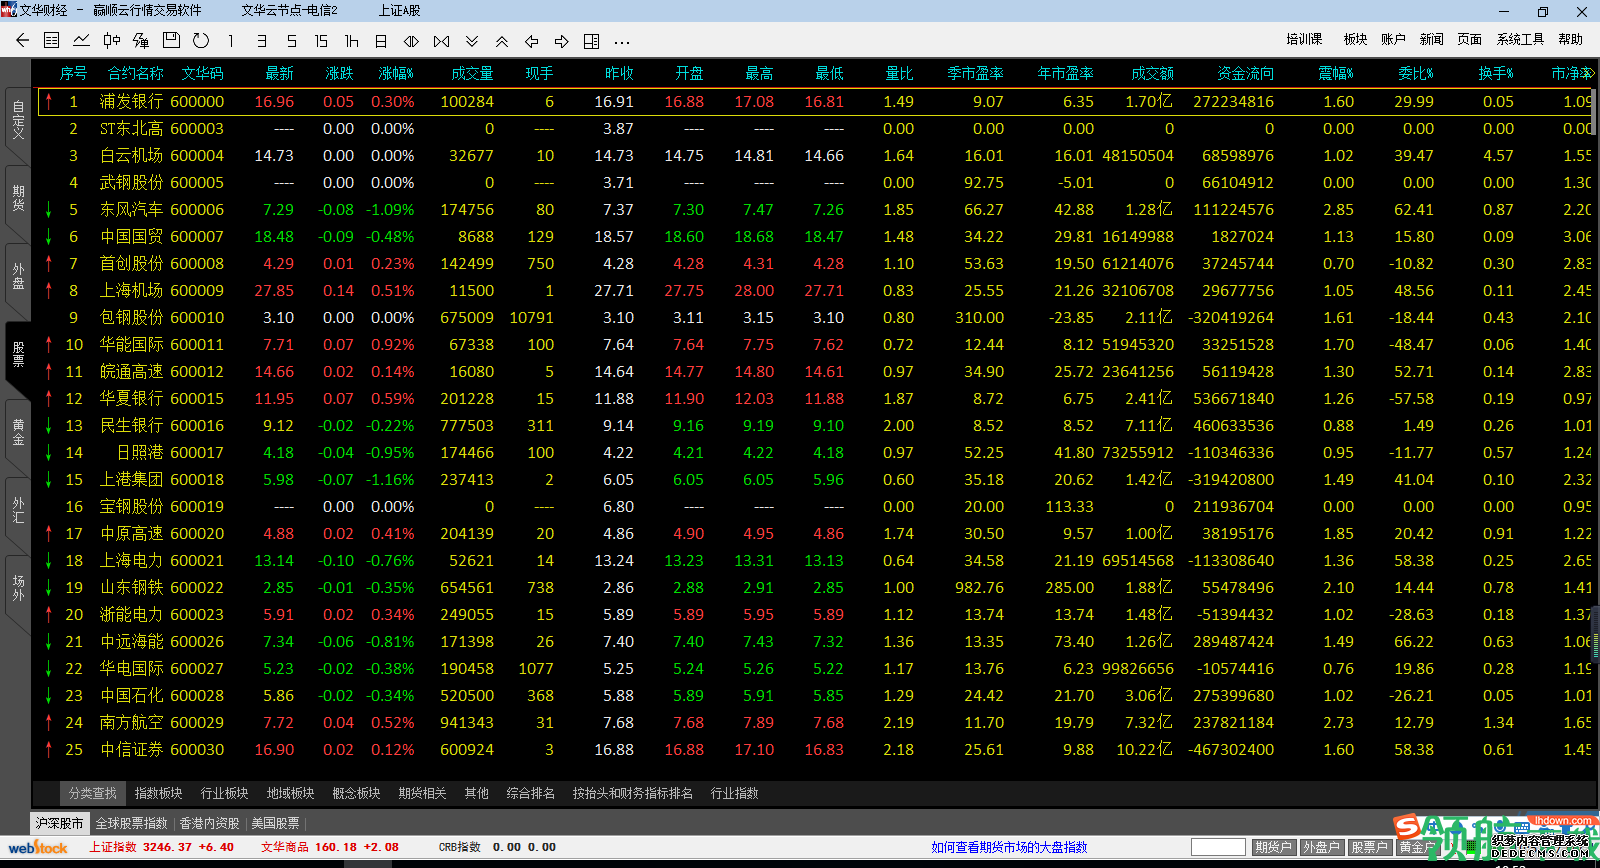The height and width of the screenshot is (868, 1600).
Task: Click the double chevron down icon
Action: coord(472,41)
